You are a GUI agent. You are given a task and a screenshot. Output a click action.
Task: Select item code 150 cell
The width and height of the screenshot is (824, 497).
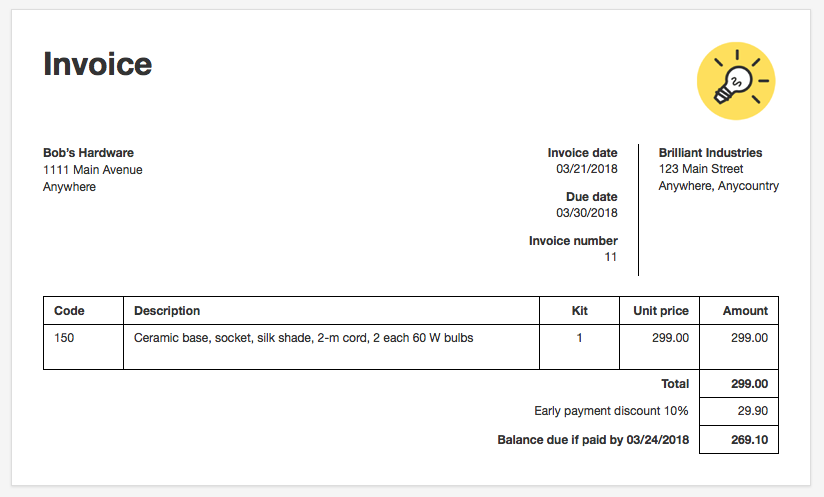click(84, 347)
